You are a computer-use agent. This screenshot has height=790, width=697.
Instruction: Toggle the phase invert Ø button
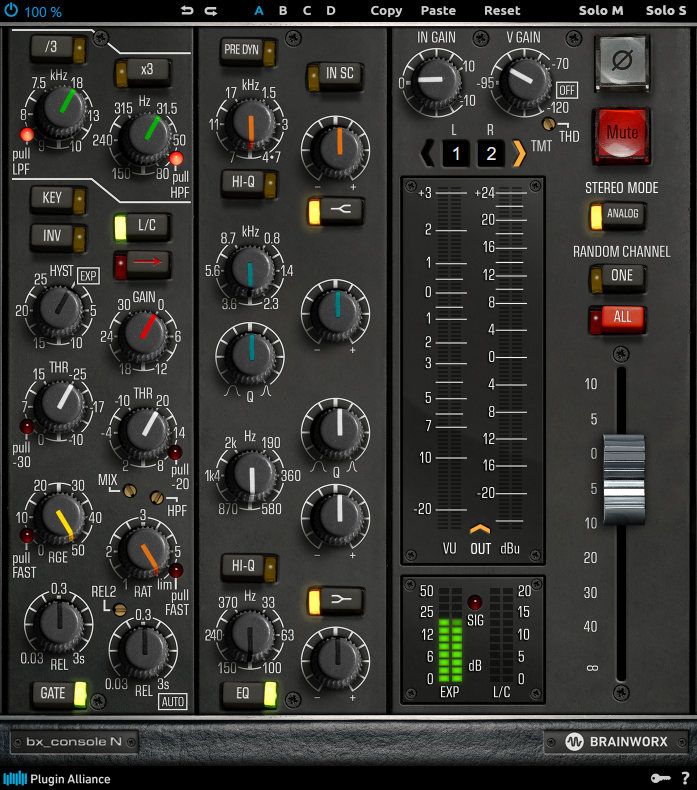click(x=622, y=62)
